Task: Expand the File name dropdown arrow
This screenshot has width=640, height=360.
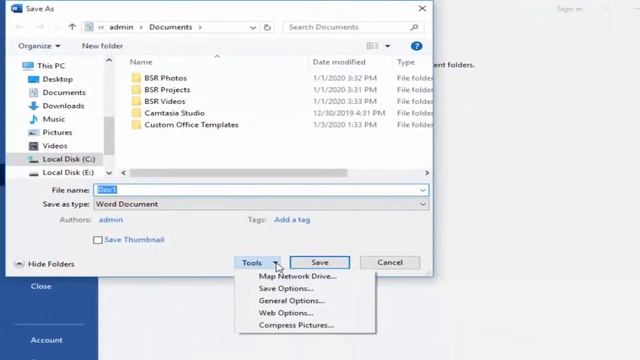Action: click(x=422, y=190)
